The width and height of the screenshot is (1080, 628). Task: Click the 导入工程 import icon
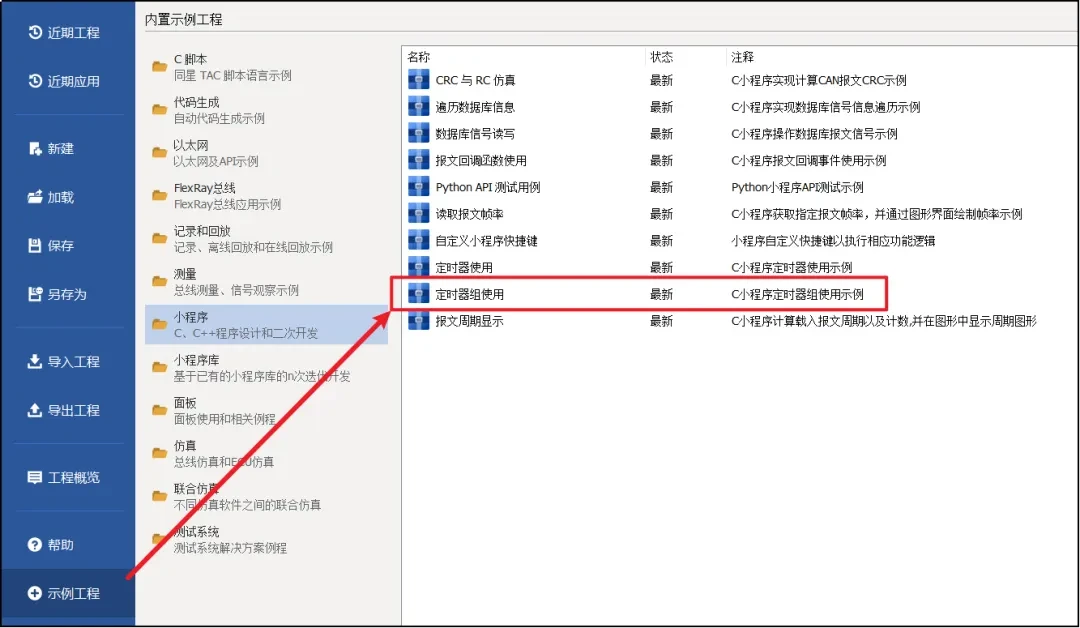(x=32, y=362)
